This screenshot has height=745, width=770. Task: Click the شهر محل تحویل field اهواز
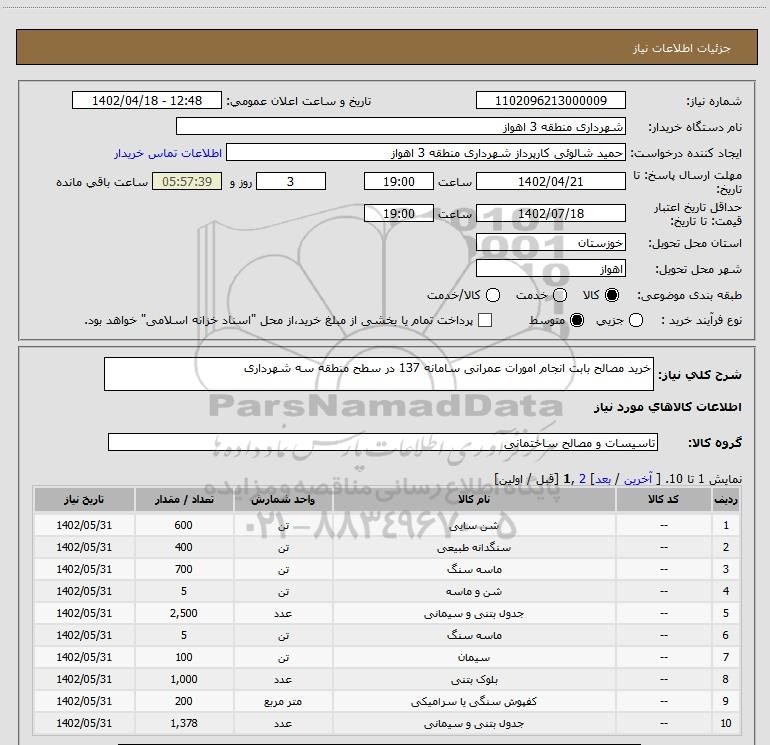[x=550, y=268]
